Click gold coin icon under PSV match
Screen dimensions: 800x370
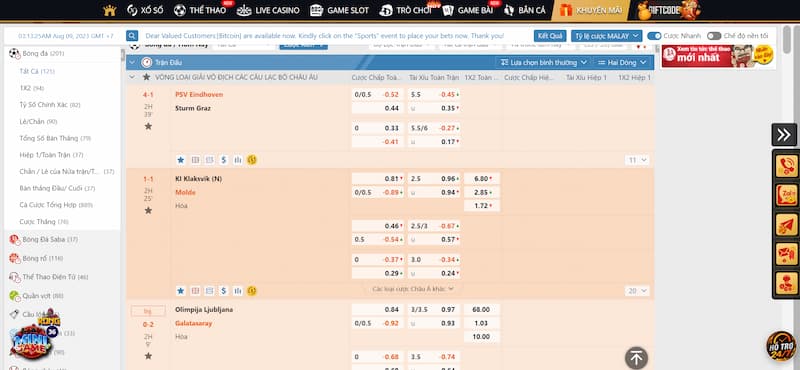(252, 160)
